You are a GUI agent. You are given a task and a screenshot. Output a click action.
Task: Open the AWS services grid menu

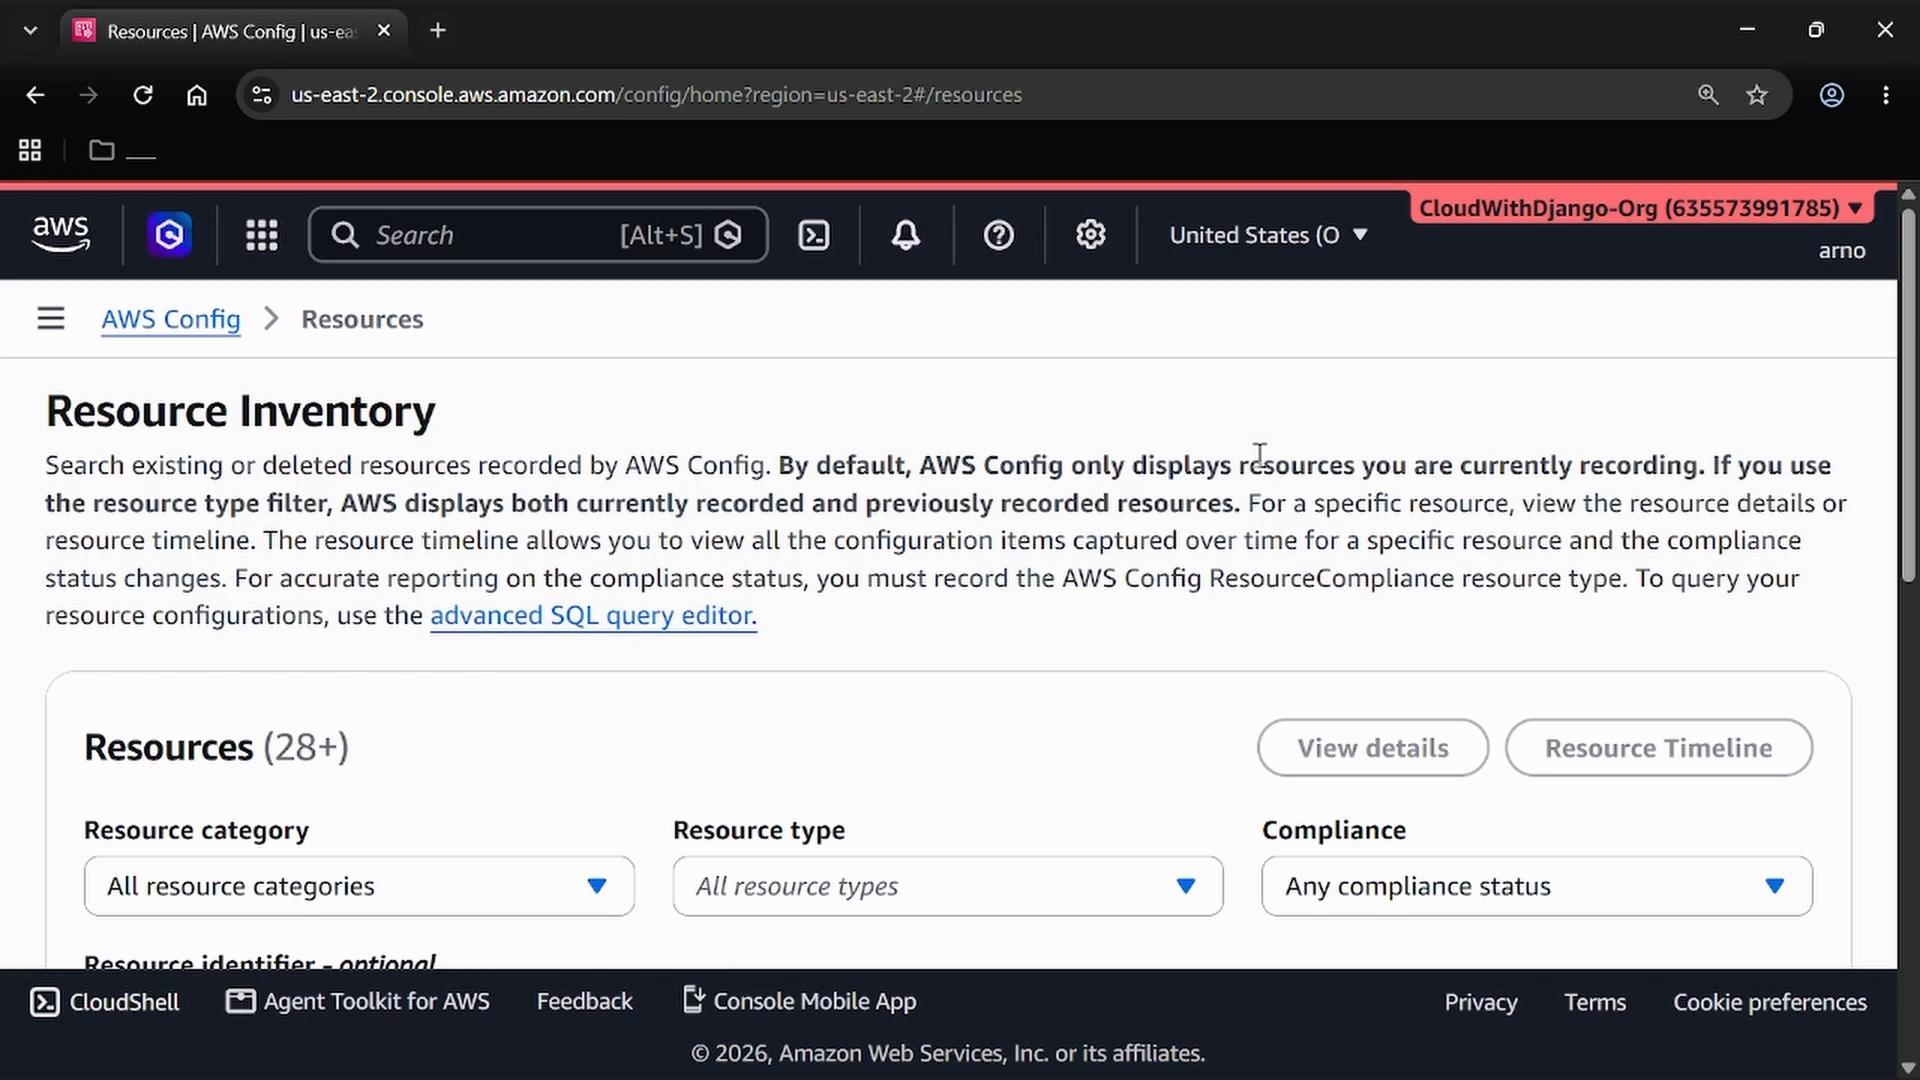(262, 235)
